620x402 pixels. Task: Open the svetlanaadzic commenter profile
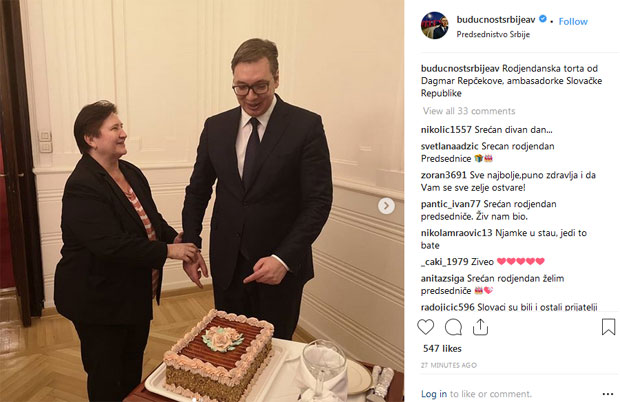[x=450, y=146]
